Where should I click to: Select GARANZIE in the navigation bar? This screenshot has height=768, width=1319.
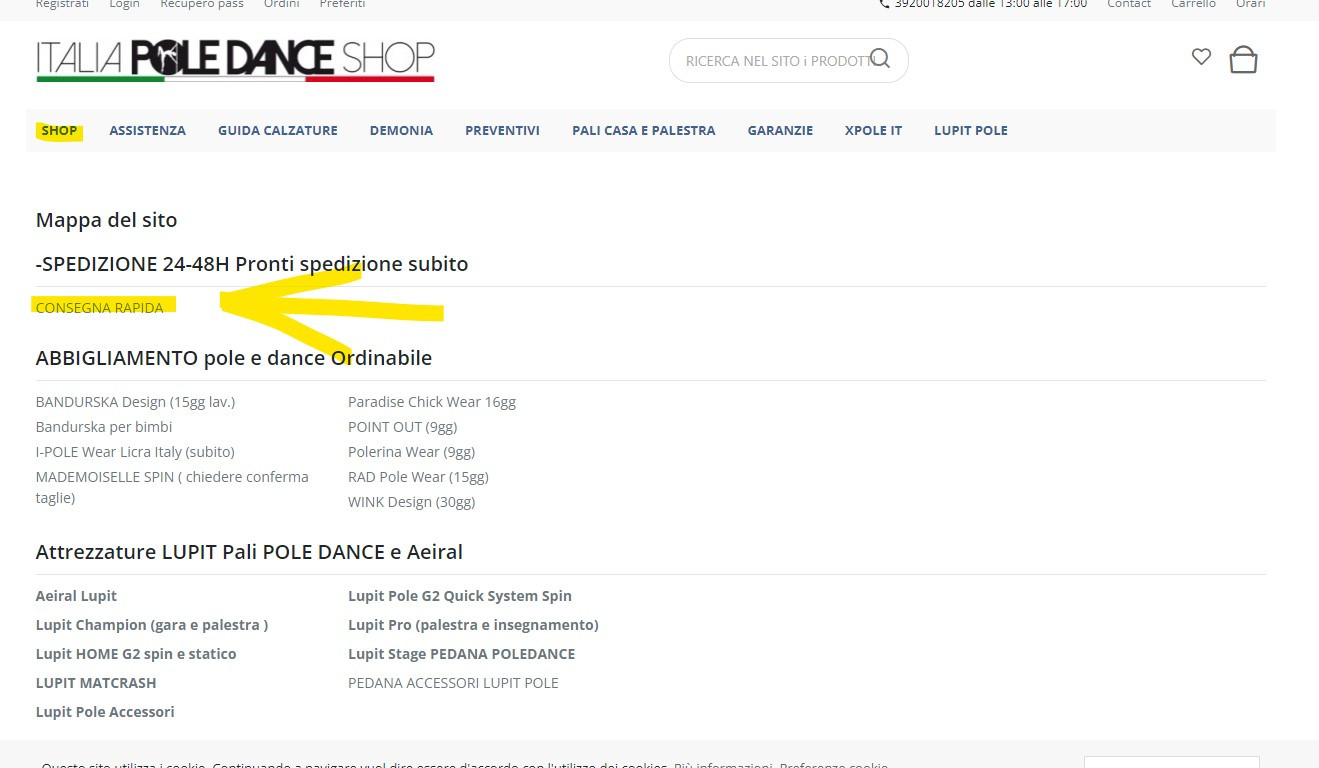(x=780, y=130)
